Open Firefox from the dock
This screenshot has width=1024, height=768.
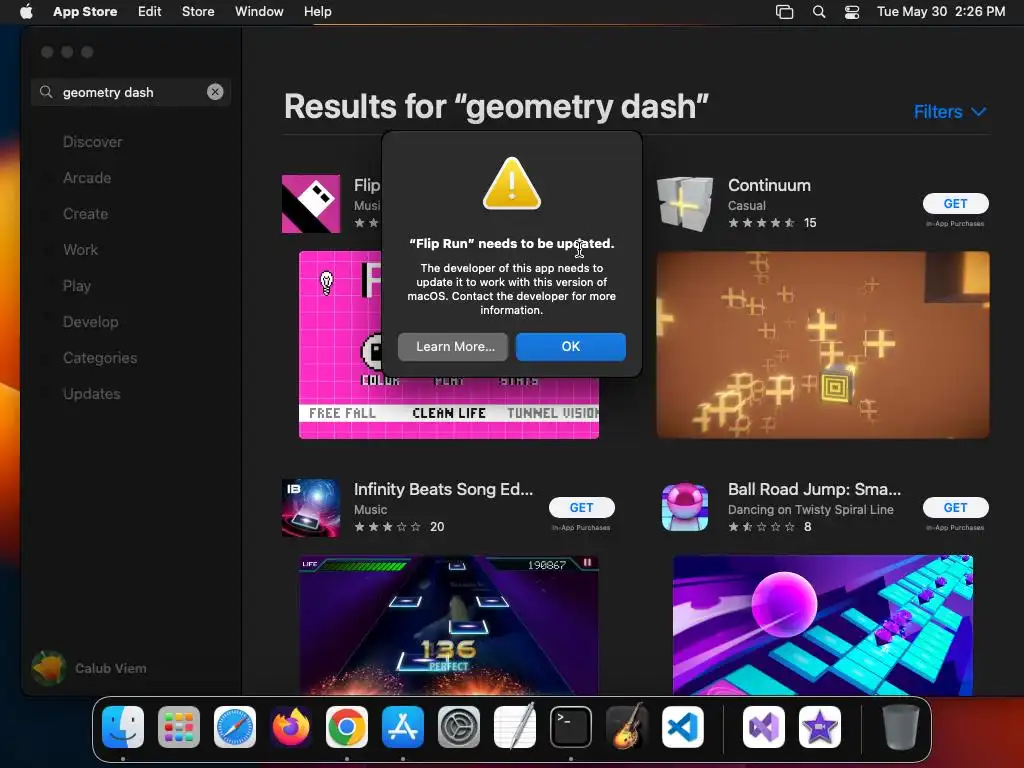point(291,727)
